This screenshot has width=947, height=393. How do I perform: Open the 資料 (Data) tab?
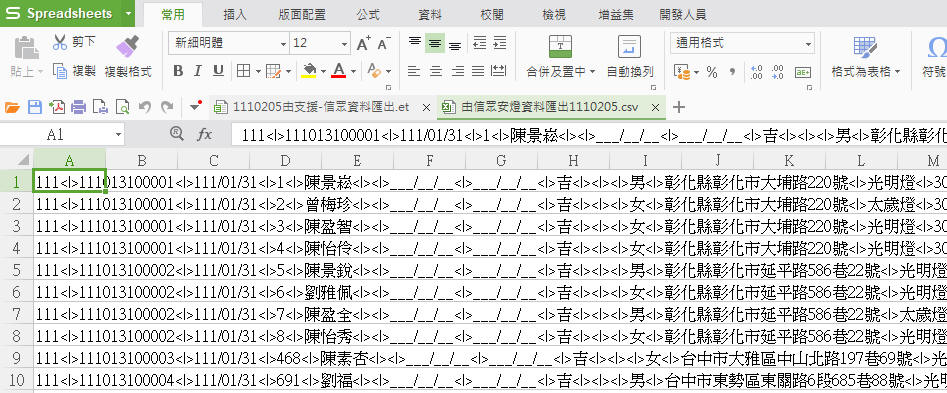coord(430,14)
